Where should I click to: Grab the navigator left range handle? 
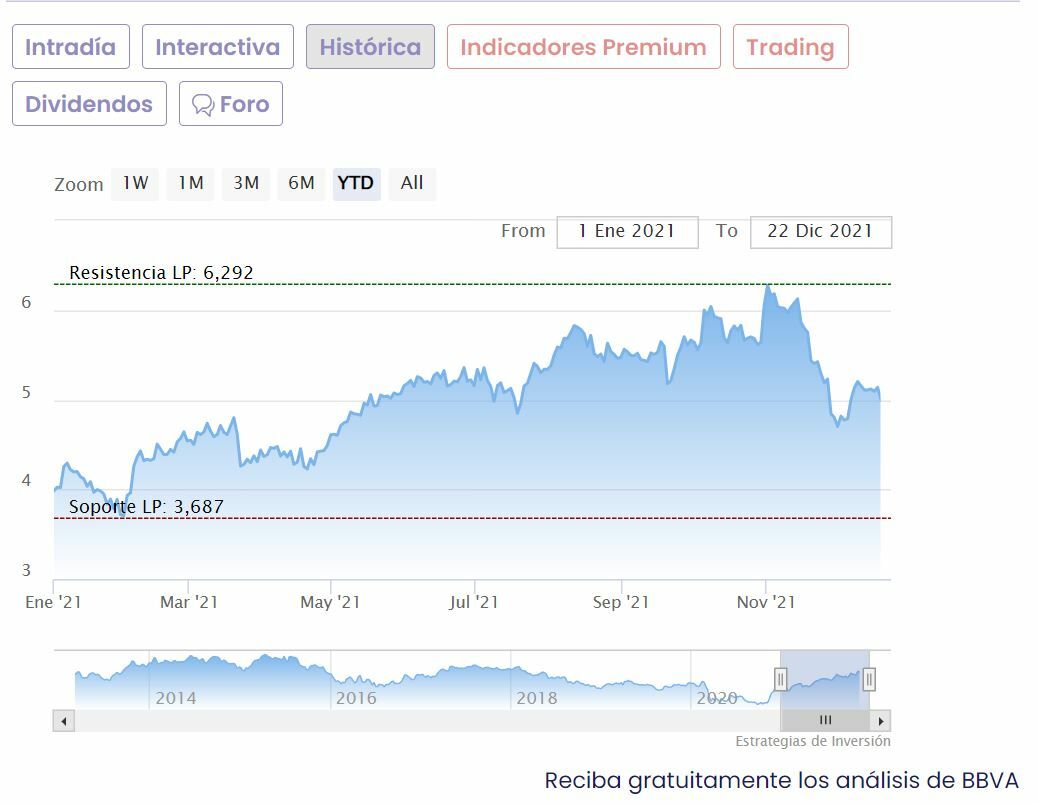780,680
